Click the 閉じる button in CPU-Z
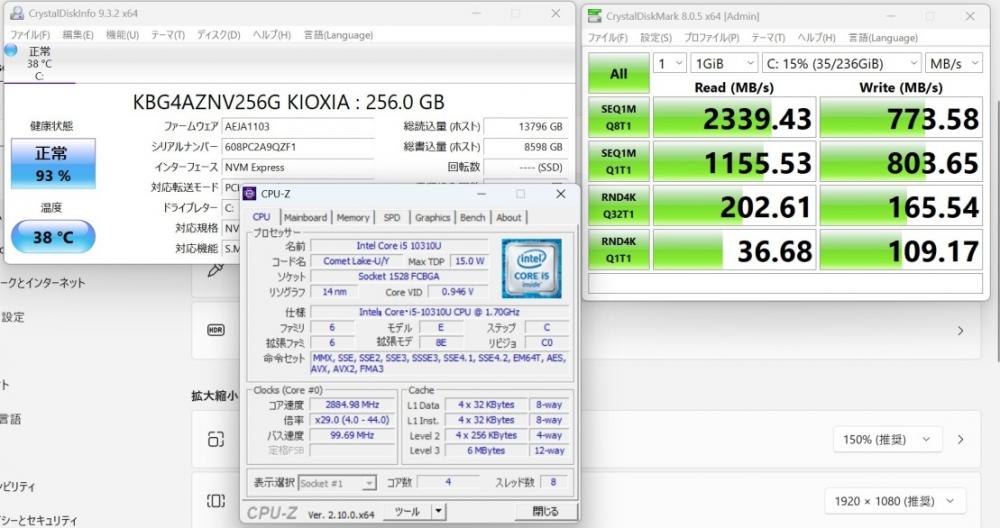This screenshot has width=1000, height=528. pos(545,511)
